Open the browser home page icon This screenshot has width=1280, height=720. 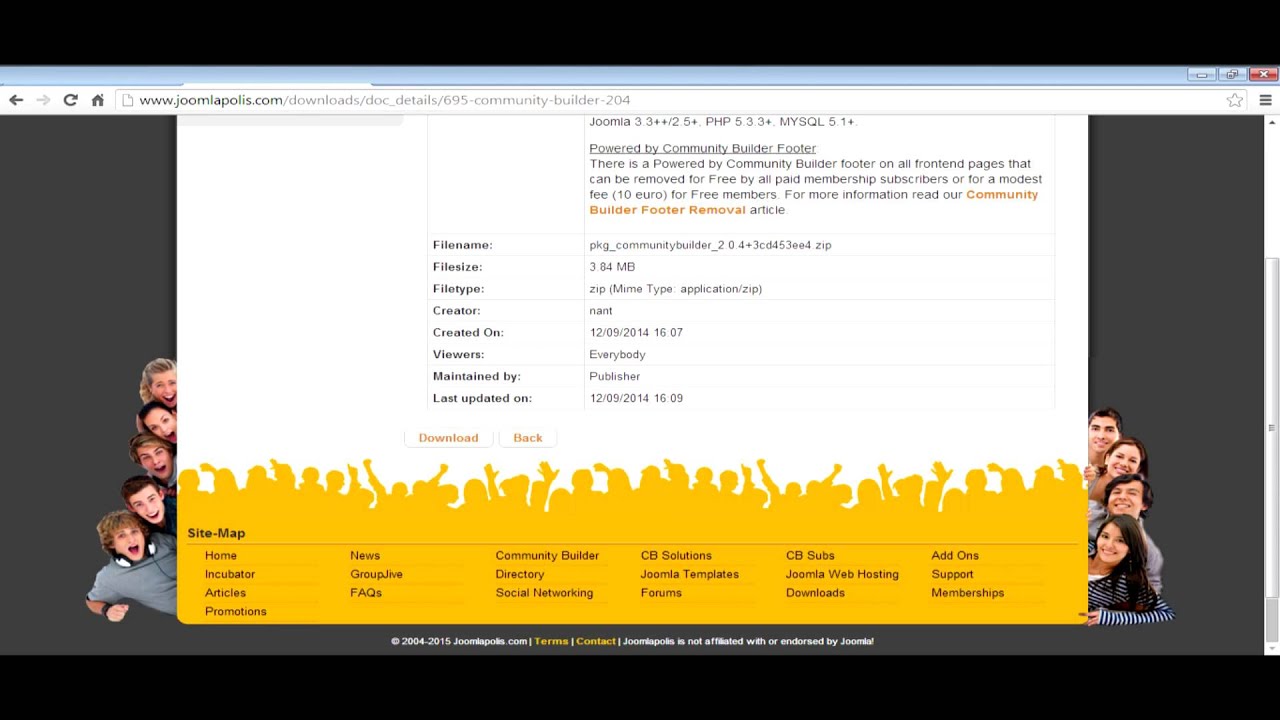pyautogui.click(x=98, y=100)
